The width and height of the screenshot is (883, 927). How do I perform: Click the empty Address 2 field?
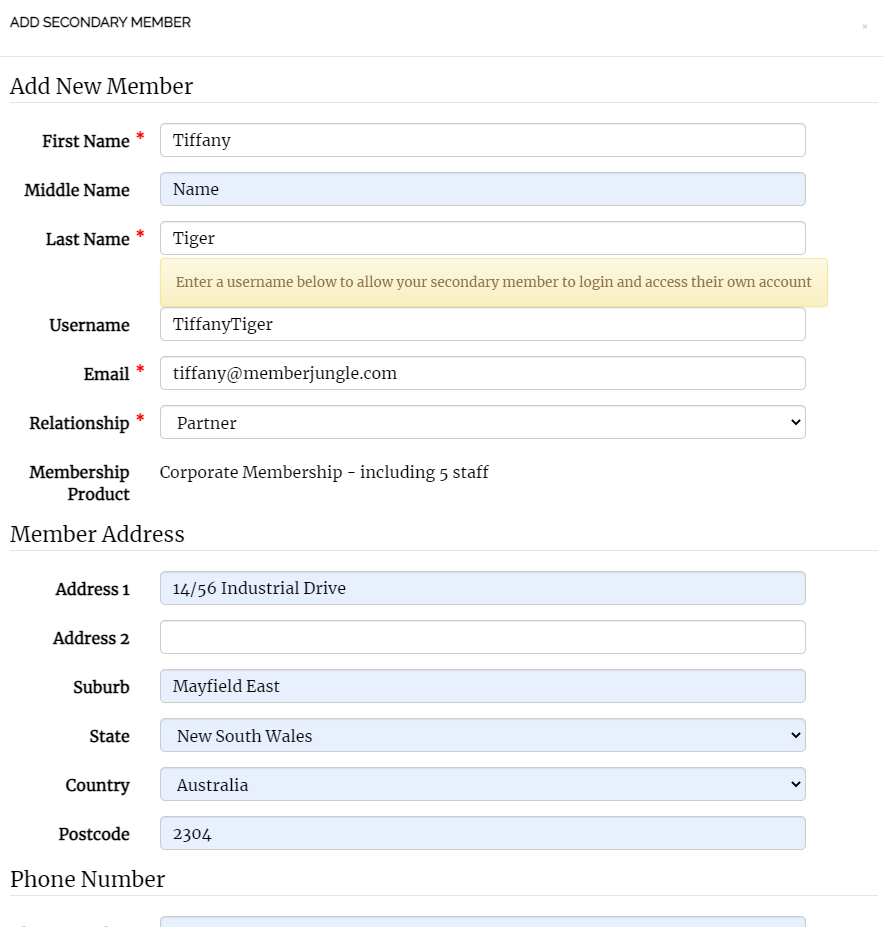coord(482,637)
